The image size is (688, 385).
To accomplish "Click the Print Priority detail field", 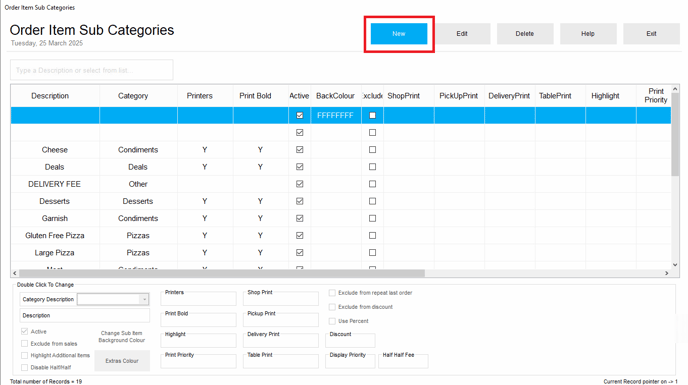I will pos(198,361).
